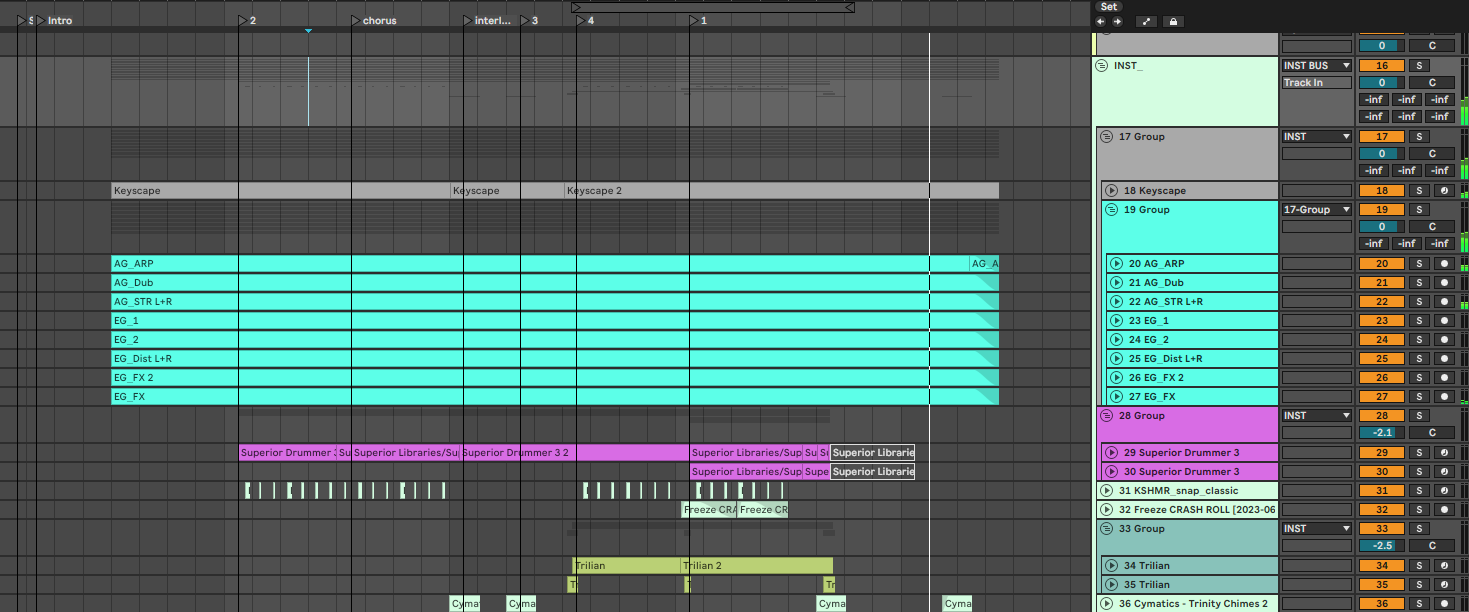The height and width of the screenshot is (612, 1469).
Task: Click the play icon on 22 AG_STR L+R track
Action: (1117, 302)
